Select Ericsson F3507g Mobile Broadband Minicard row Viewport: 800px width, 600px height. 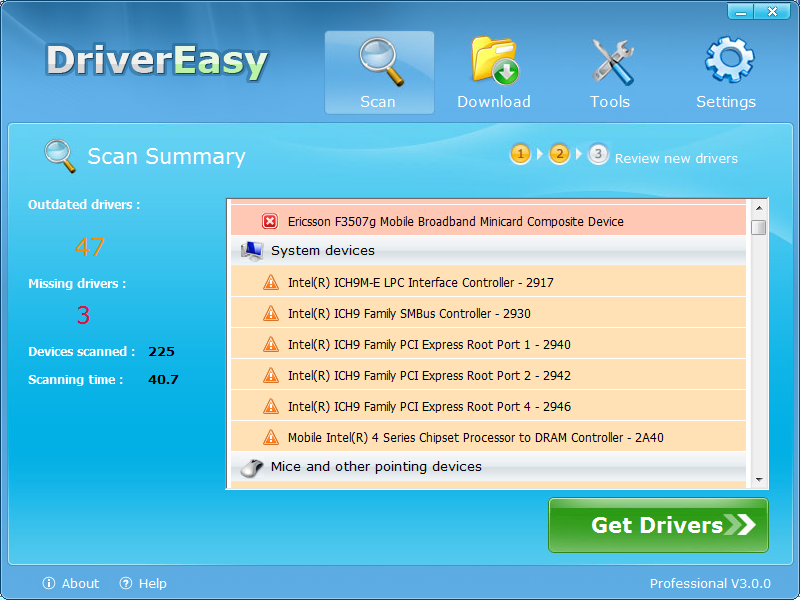click(x=488, y=221)
